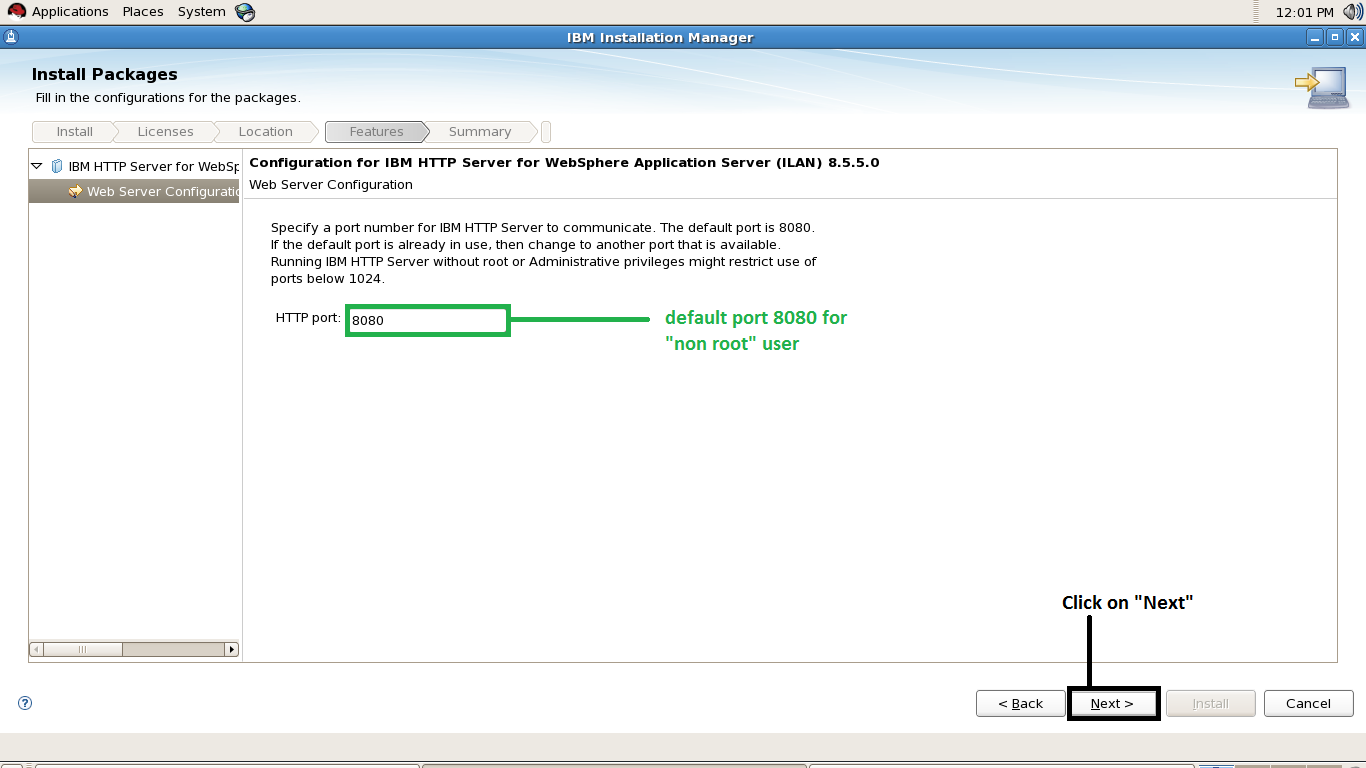Click the Web Server Configuration icon
The width and height of the screenshot is (1366, 768).
tap(76, 191)
